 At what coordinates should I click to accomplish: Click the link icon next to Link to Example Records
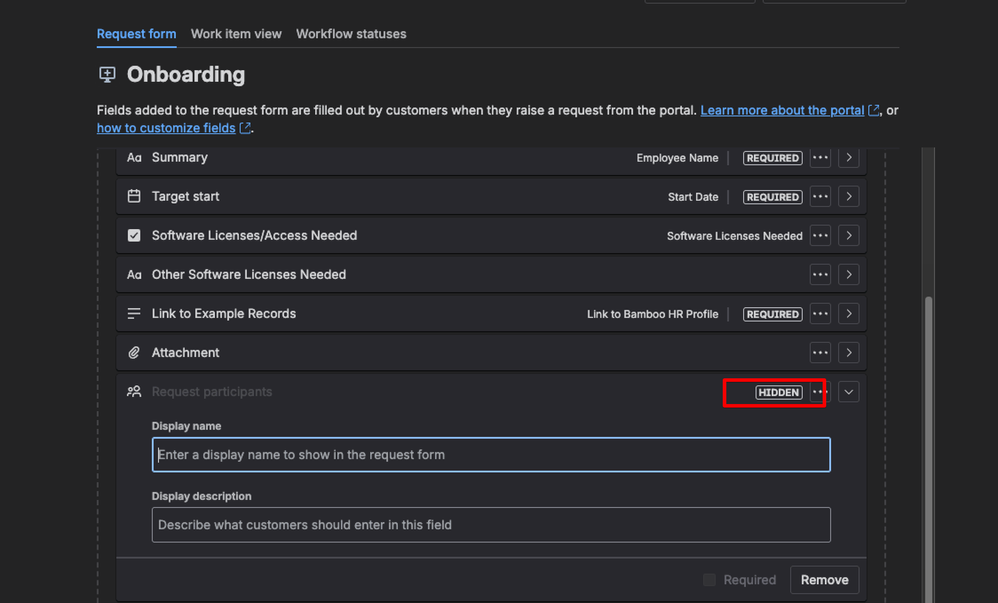[134, 313]
